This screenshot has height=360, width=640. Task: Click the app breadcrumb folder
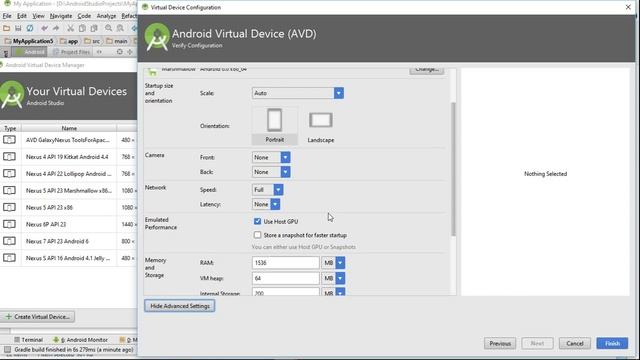tap(69, 41)
